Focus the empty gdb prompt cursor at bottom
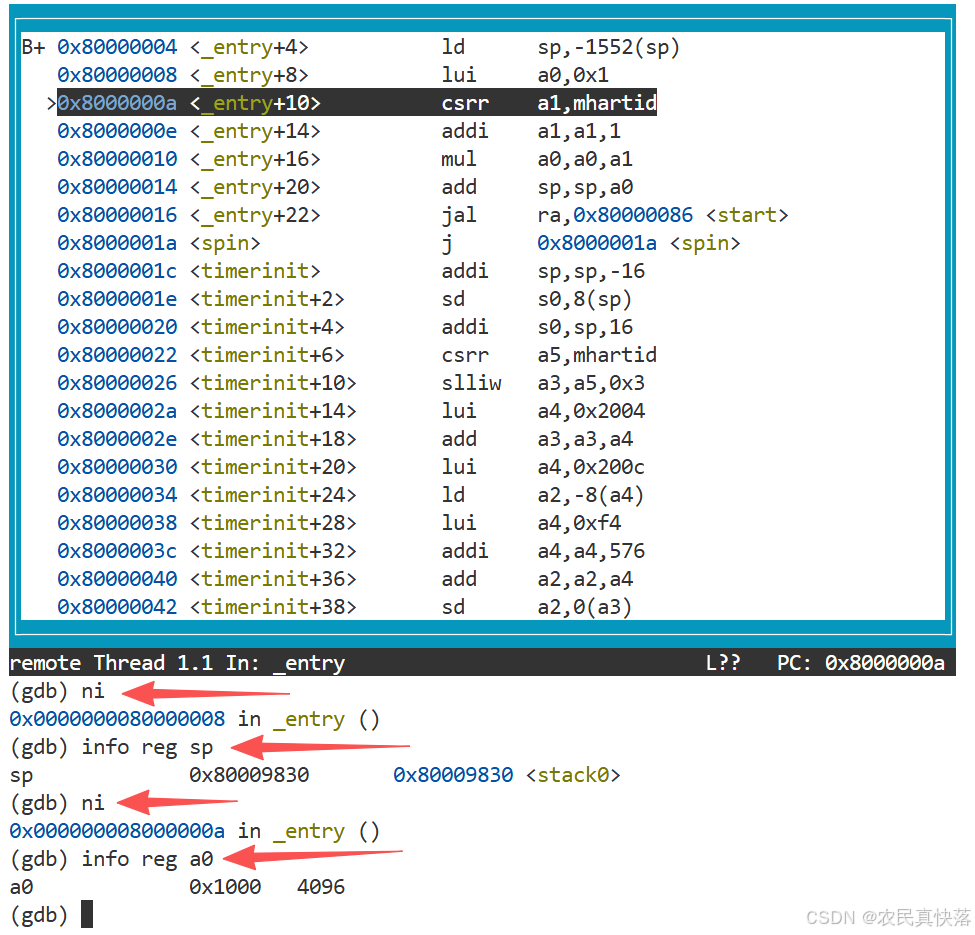 pos(87,914)
